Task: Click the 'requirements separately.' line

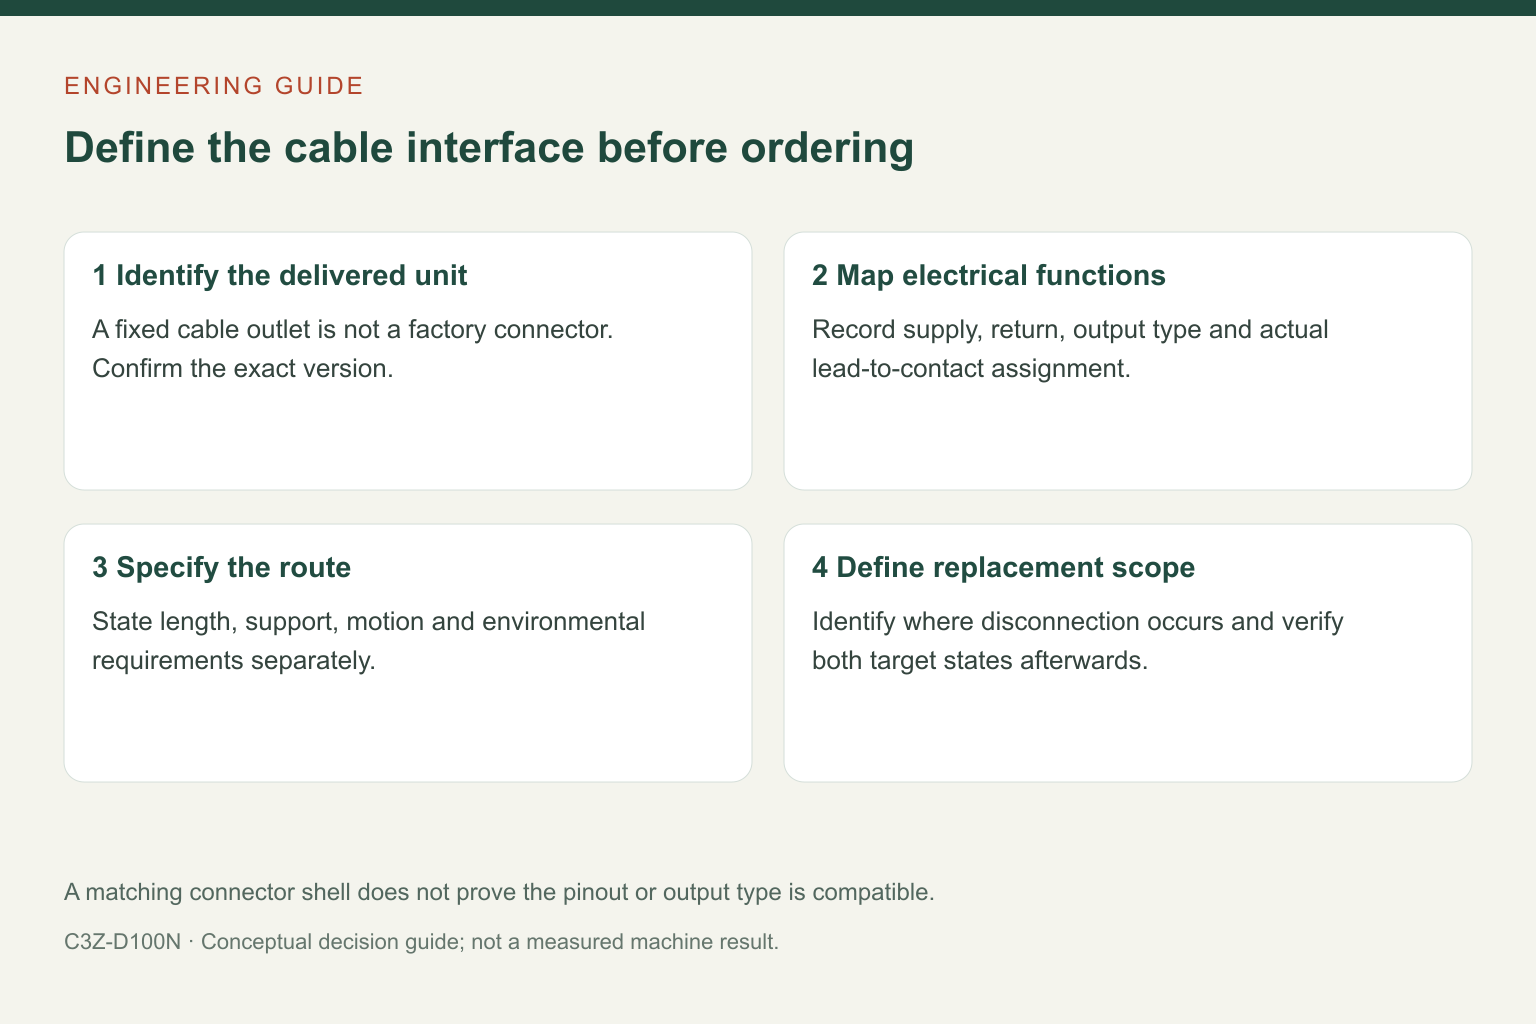Action: pos(234,660)
